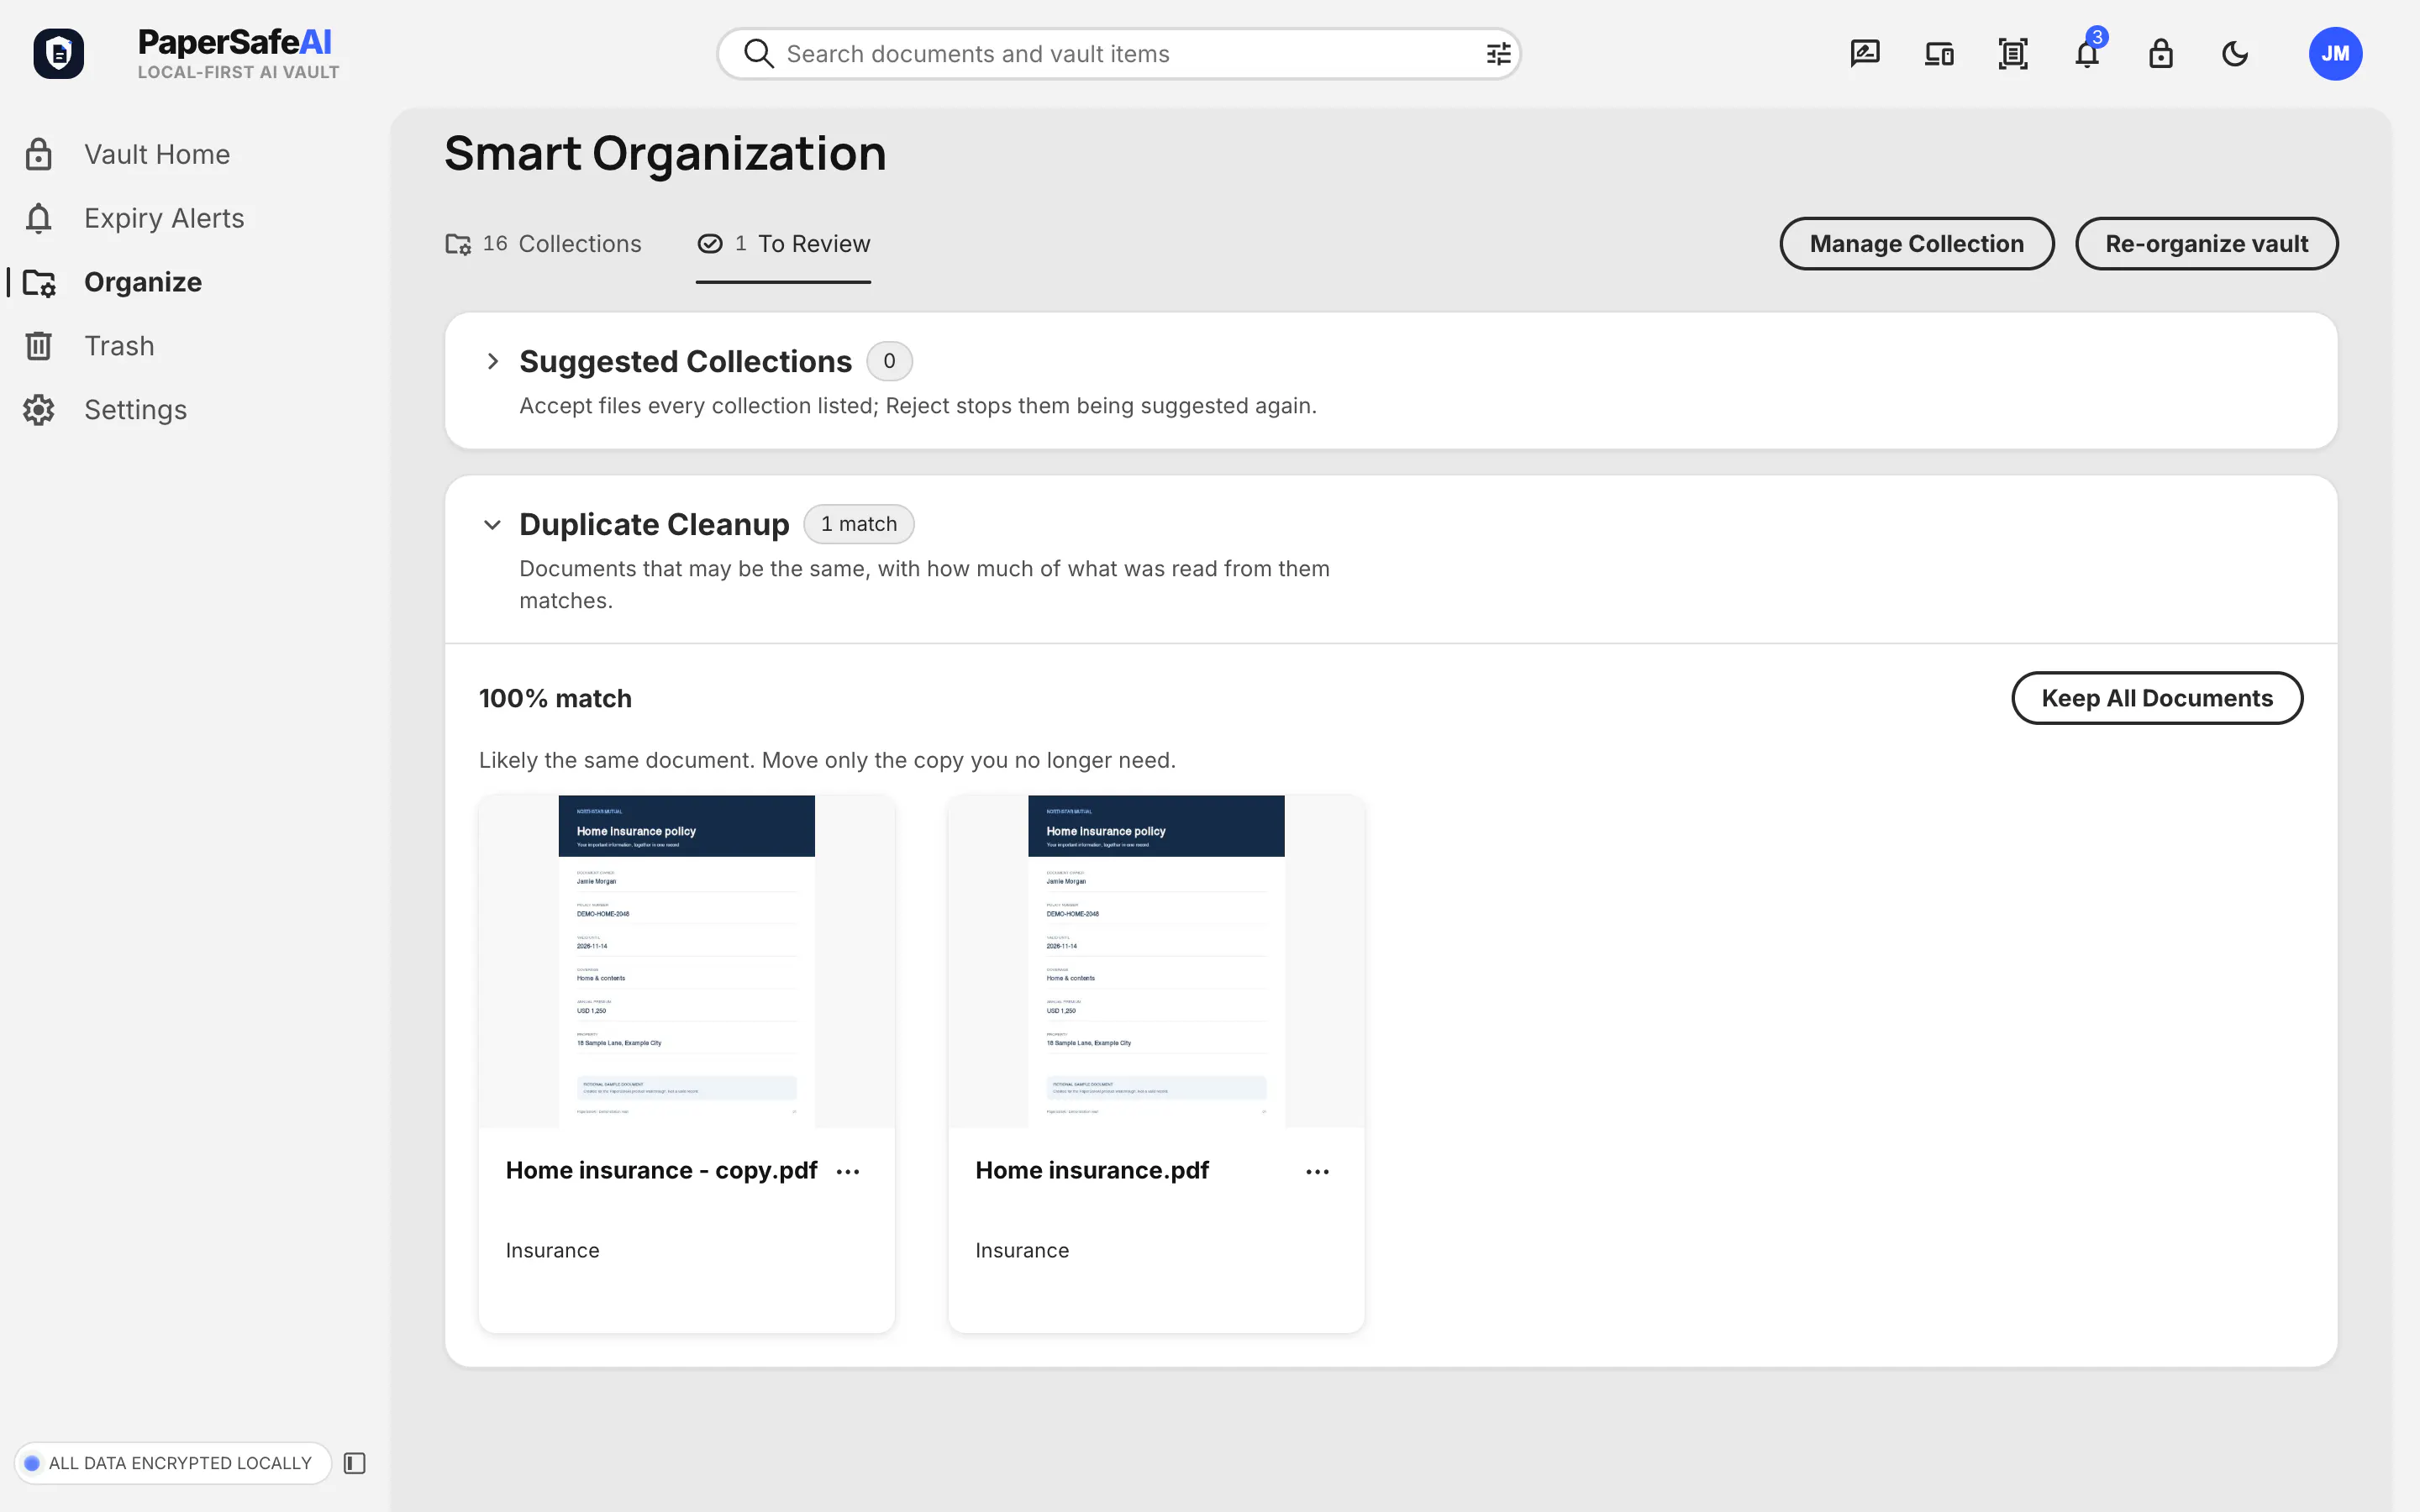Click the search magnifier icon

(x=759, y=54)
